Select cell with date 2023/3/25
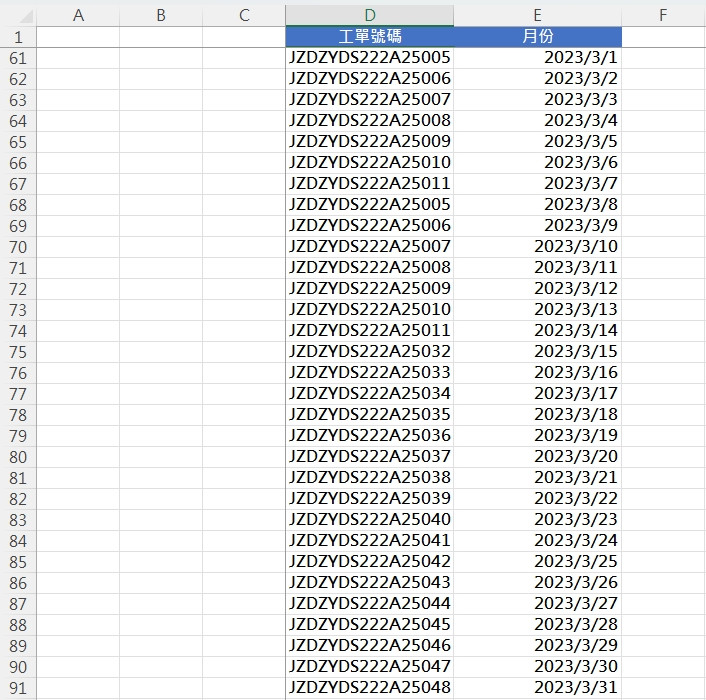This screenshot has width=706, height=700. tap(538, 562)
